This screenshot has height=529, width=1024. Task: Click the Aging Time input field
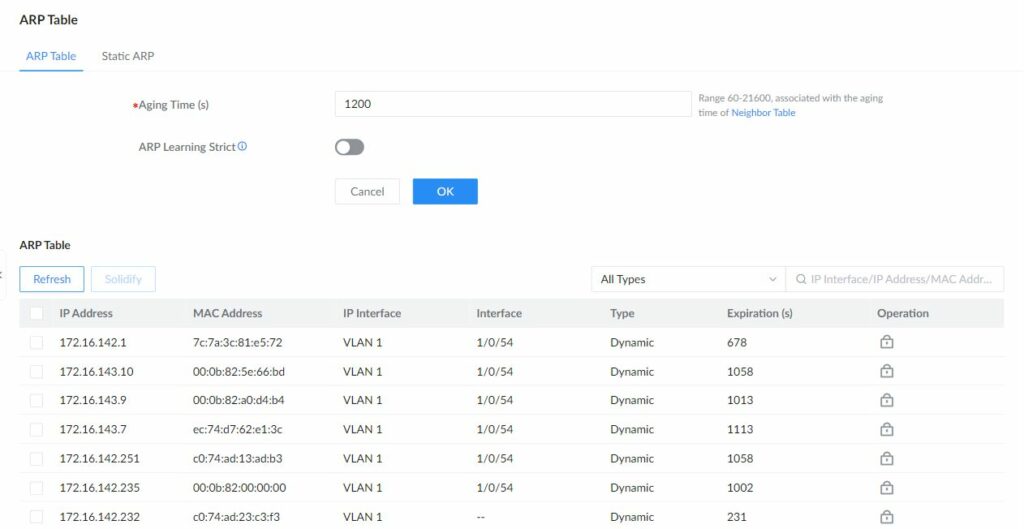[513, 104]
